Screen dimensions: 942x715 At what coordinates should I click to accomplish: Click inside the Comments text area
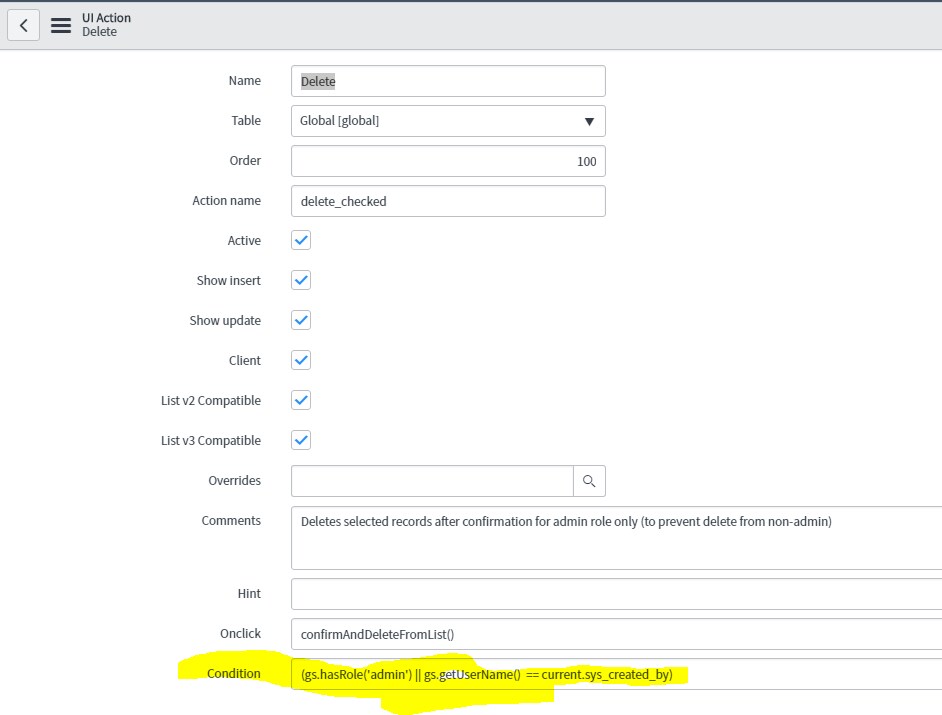pyautogui.click(x=616, y=538)
